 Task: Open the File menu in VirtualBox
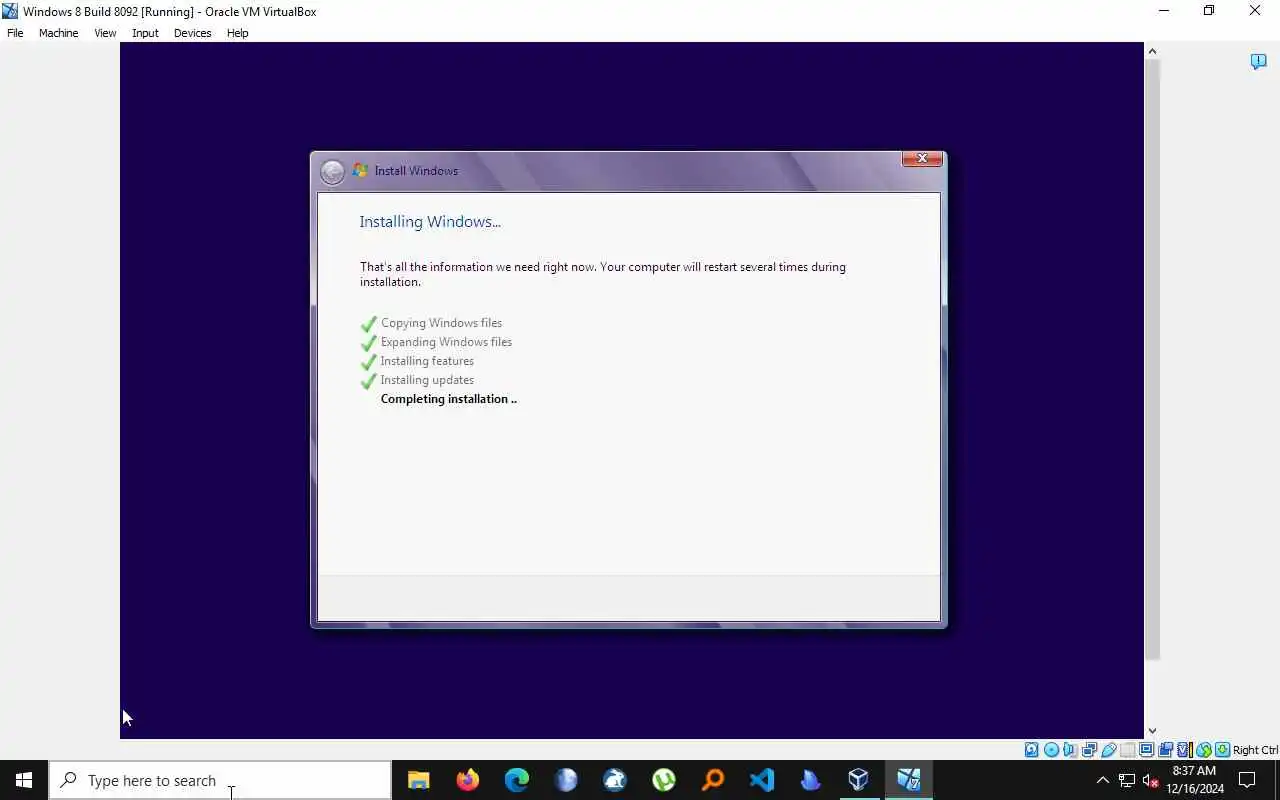(x=15, y=33)
